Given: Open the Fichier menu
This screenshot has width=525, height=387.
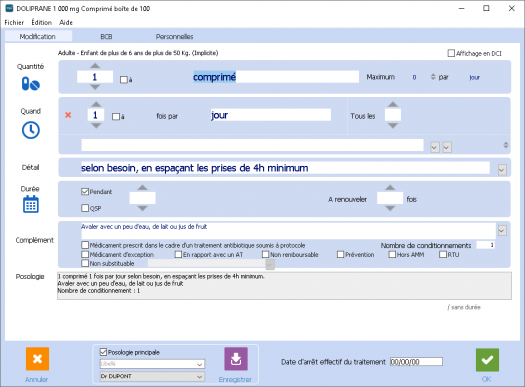Looking at the screenshot, I should pos(14,22).
